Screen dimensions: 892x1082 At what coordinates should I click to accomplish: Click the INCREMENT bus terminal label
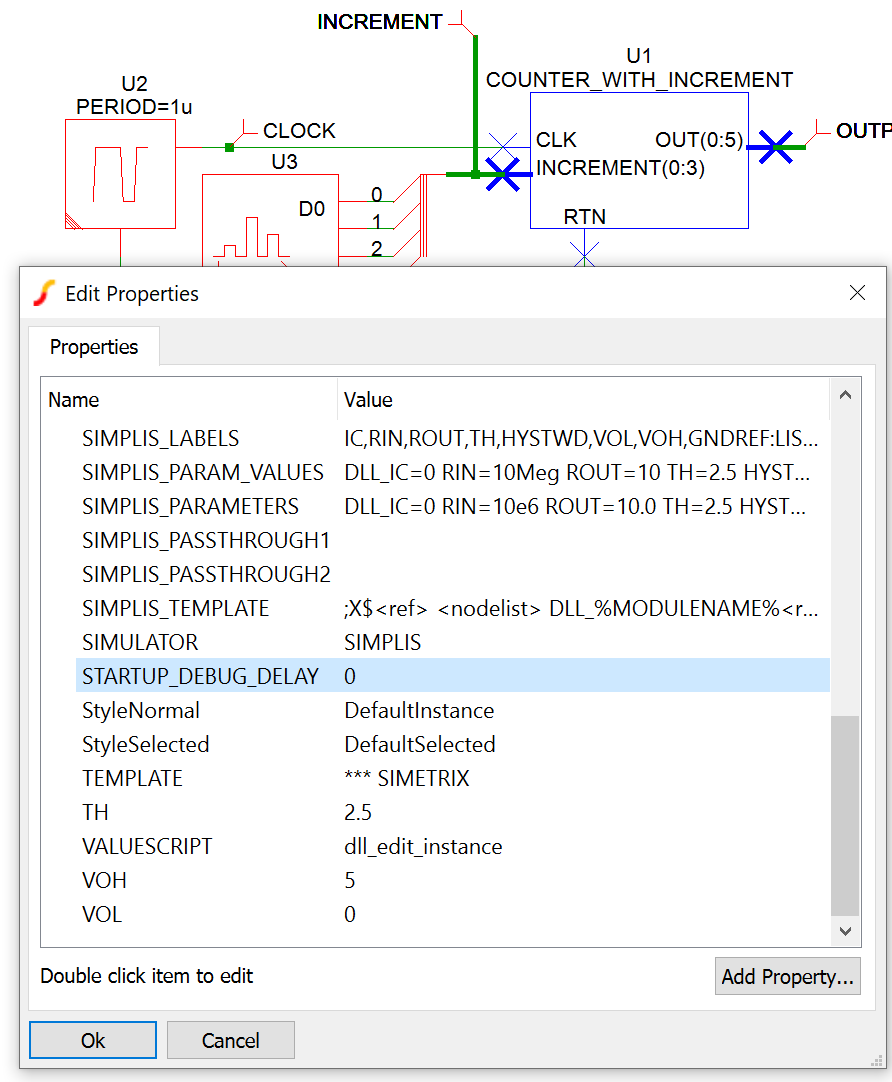(x=379, y=22)
